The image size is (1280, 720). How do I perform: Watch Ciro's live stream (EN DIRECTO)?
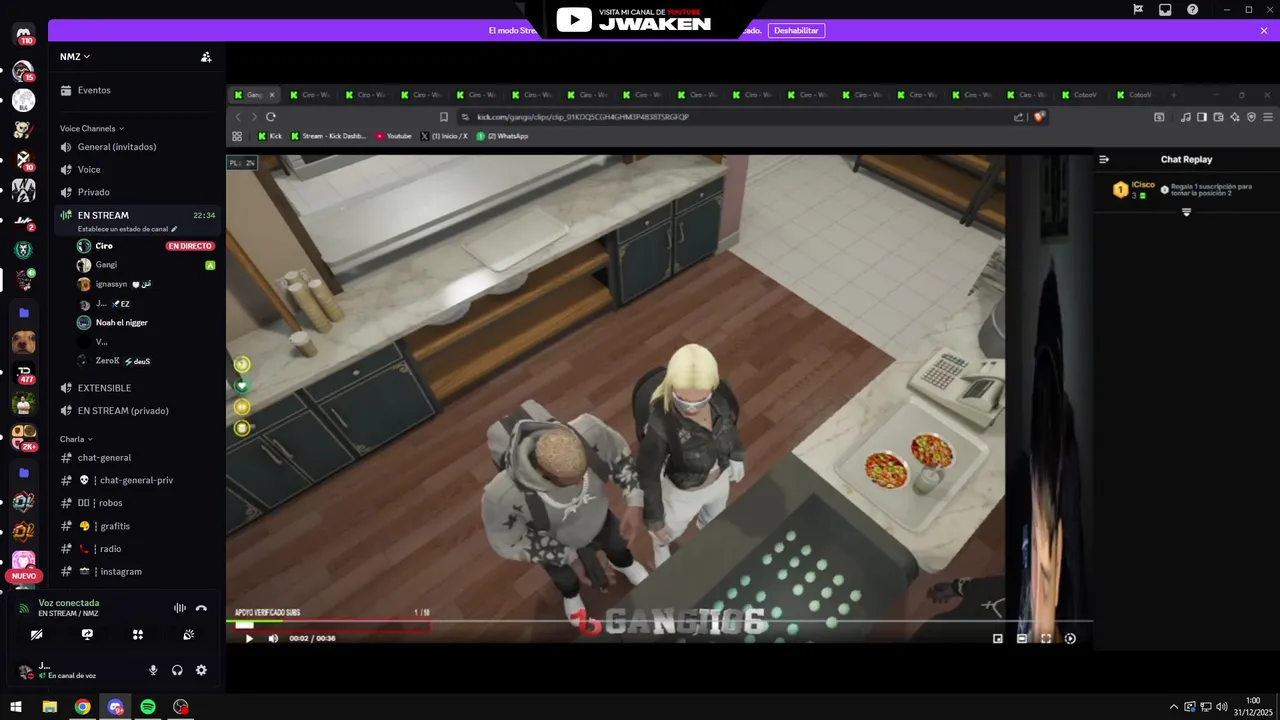pyautogui.click(x=190, y=246)
